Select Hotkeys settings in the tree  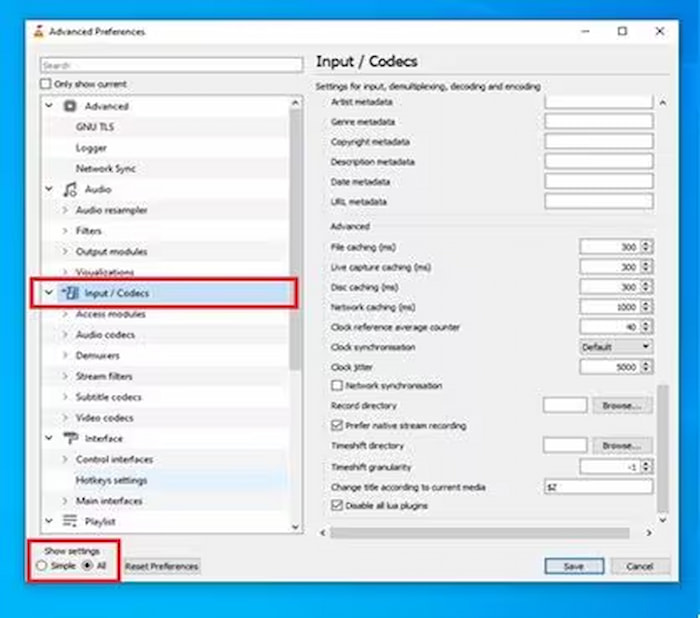(111, 480)
